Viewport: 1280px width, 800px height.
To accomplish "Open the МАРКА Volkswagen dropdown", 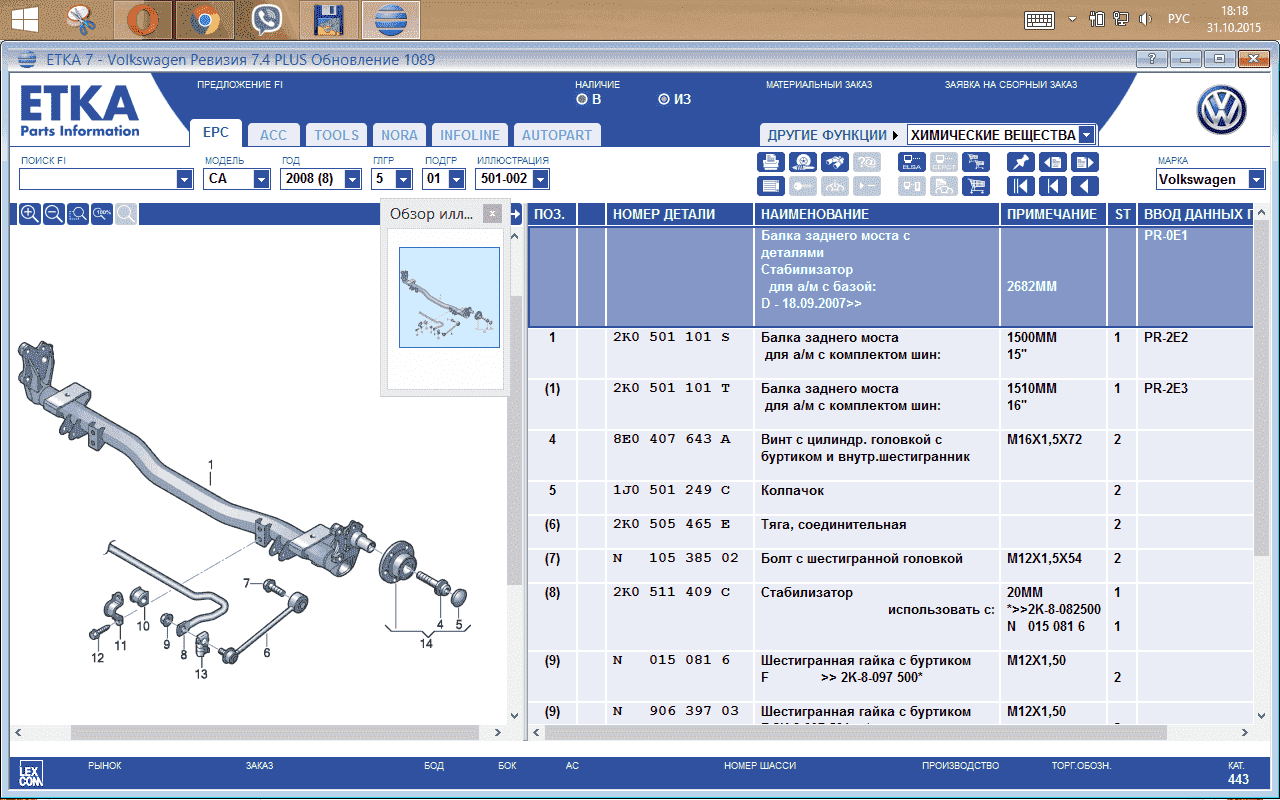I will click(1257, 179).
